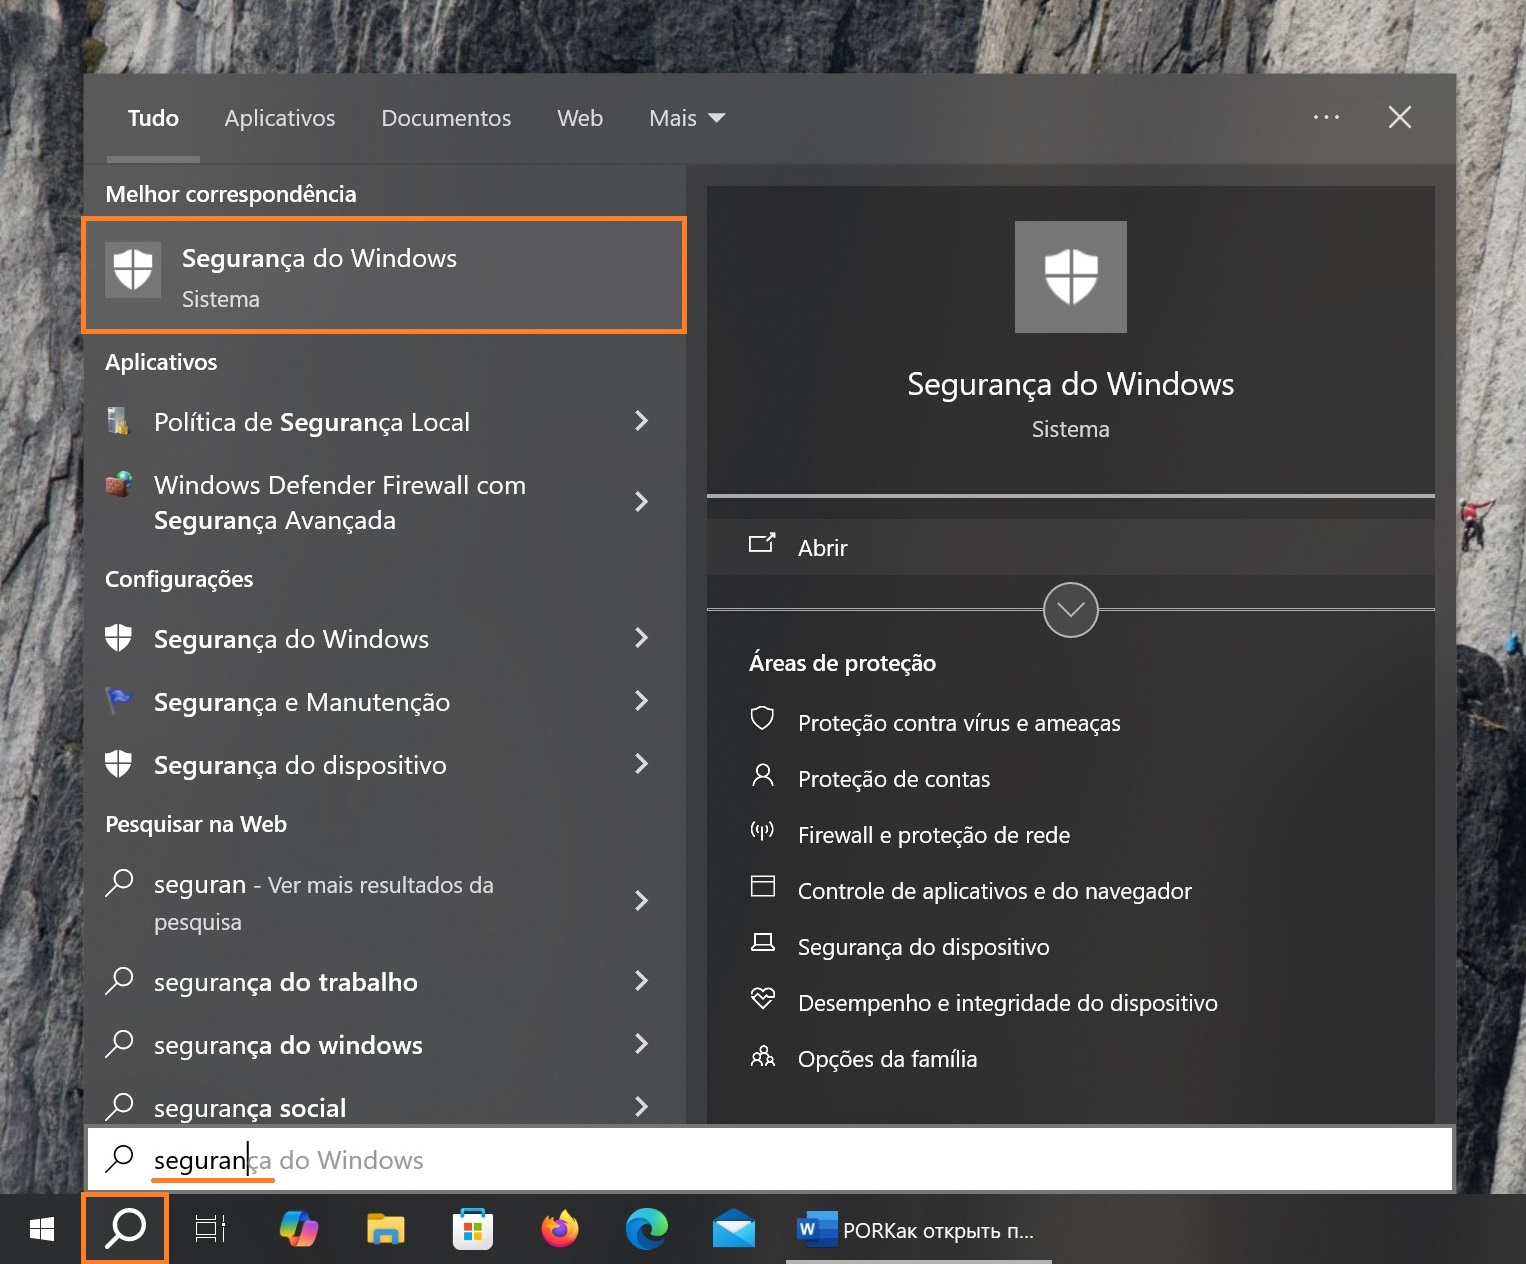The height and width of the screenshot is (1264, 1526).
Task: Open Segurança do dispositivo settings result
Action: [384, 765]
